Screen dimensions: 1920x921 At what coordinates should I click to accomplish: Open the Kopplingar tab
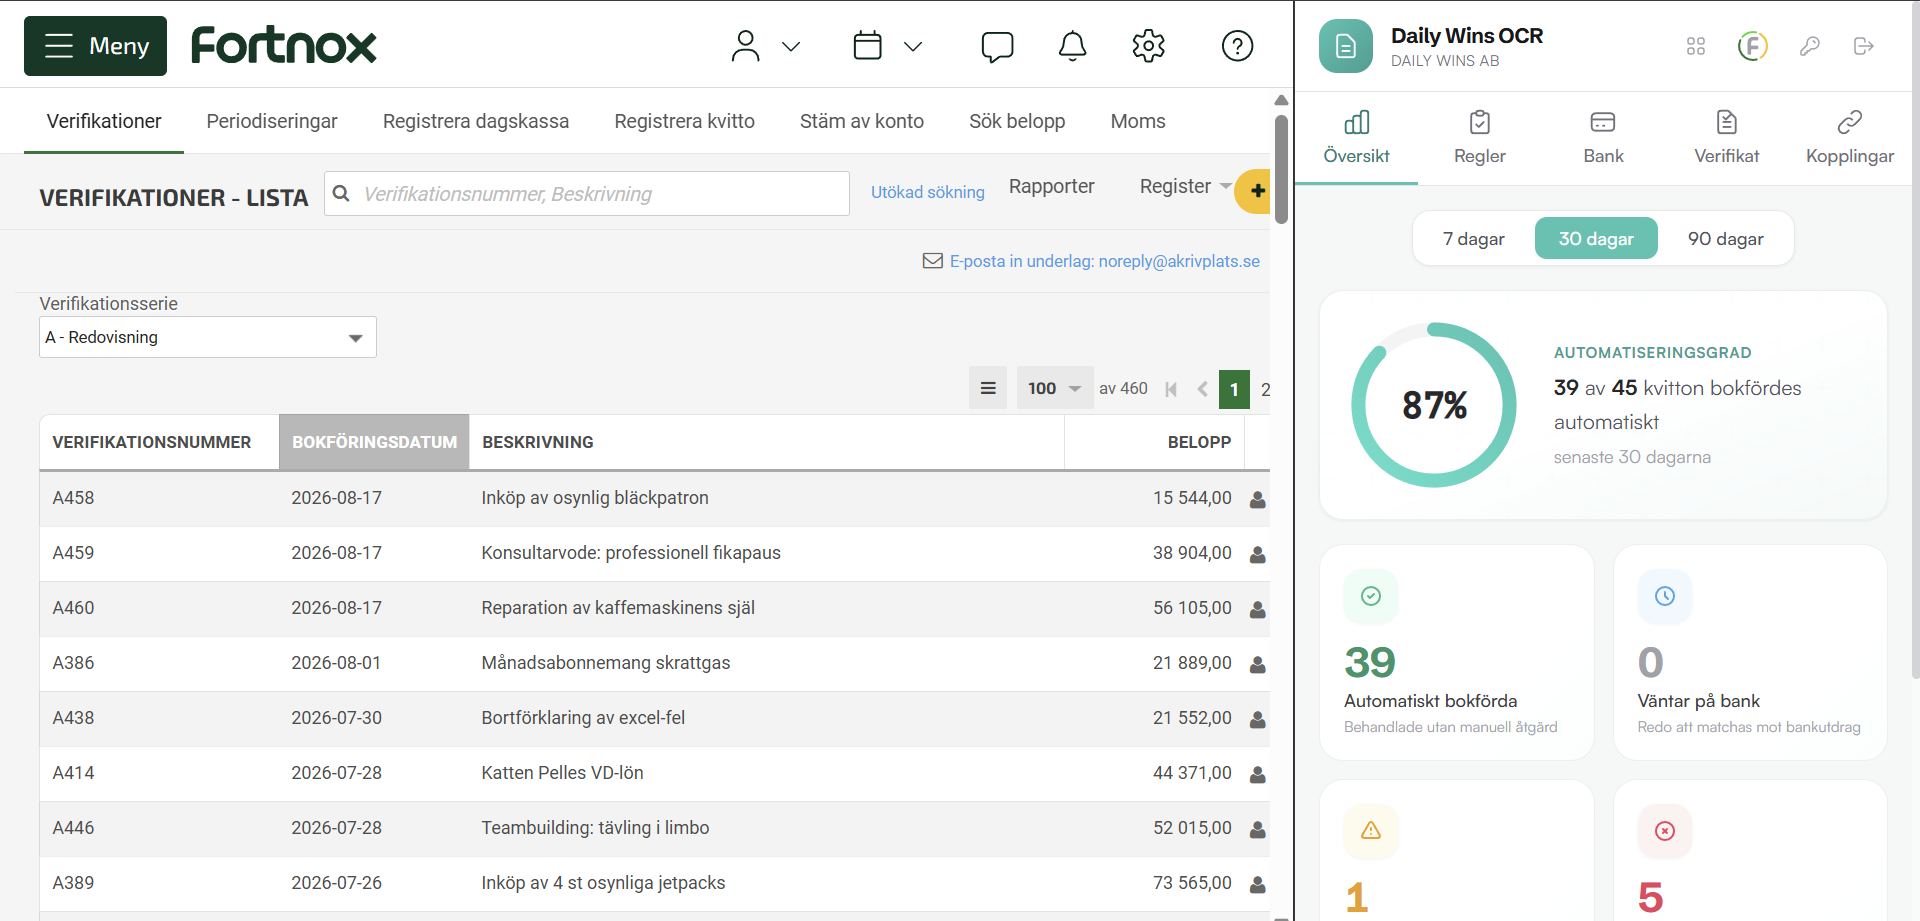coord(1850,138)
